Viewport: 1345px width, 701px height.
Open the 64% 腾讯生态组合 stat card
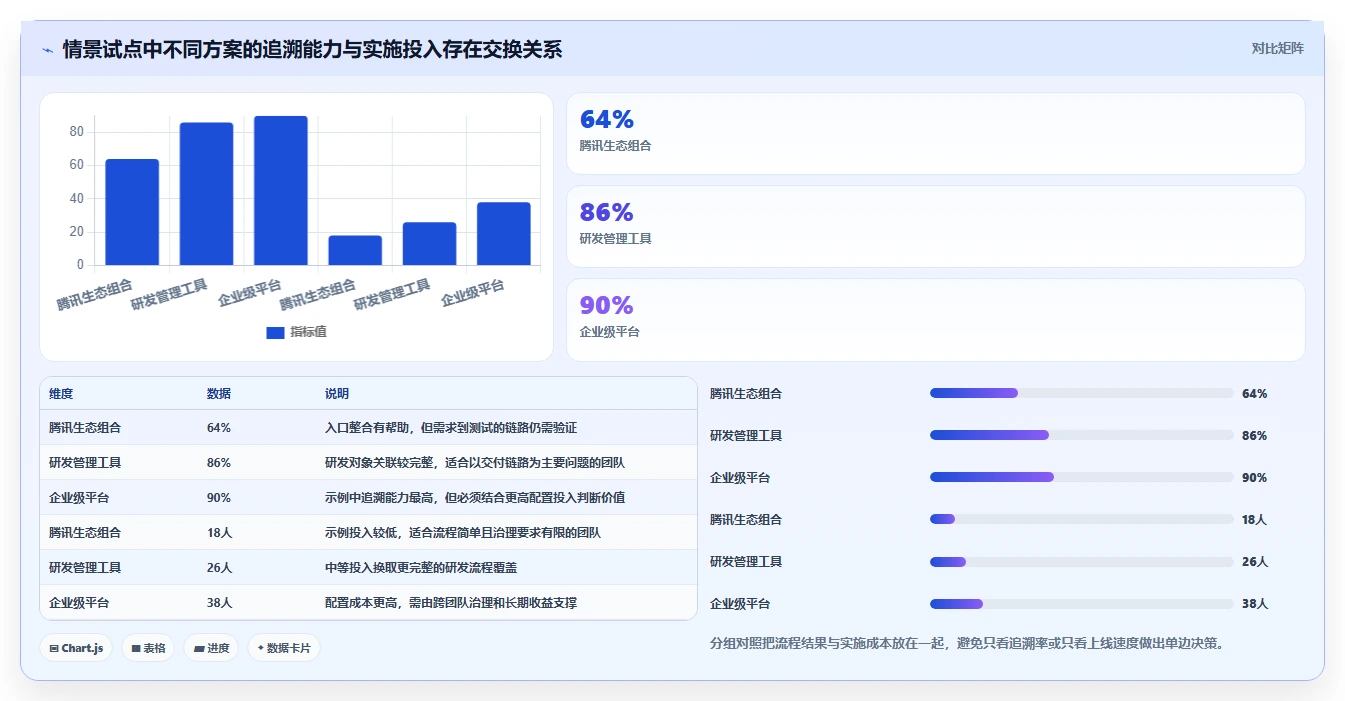(x=936, y=134)
